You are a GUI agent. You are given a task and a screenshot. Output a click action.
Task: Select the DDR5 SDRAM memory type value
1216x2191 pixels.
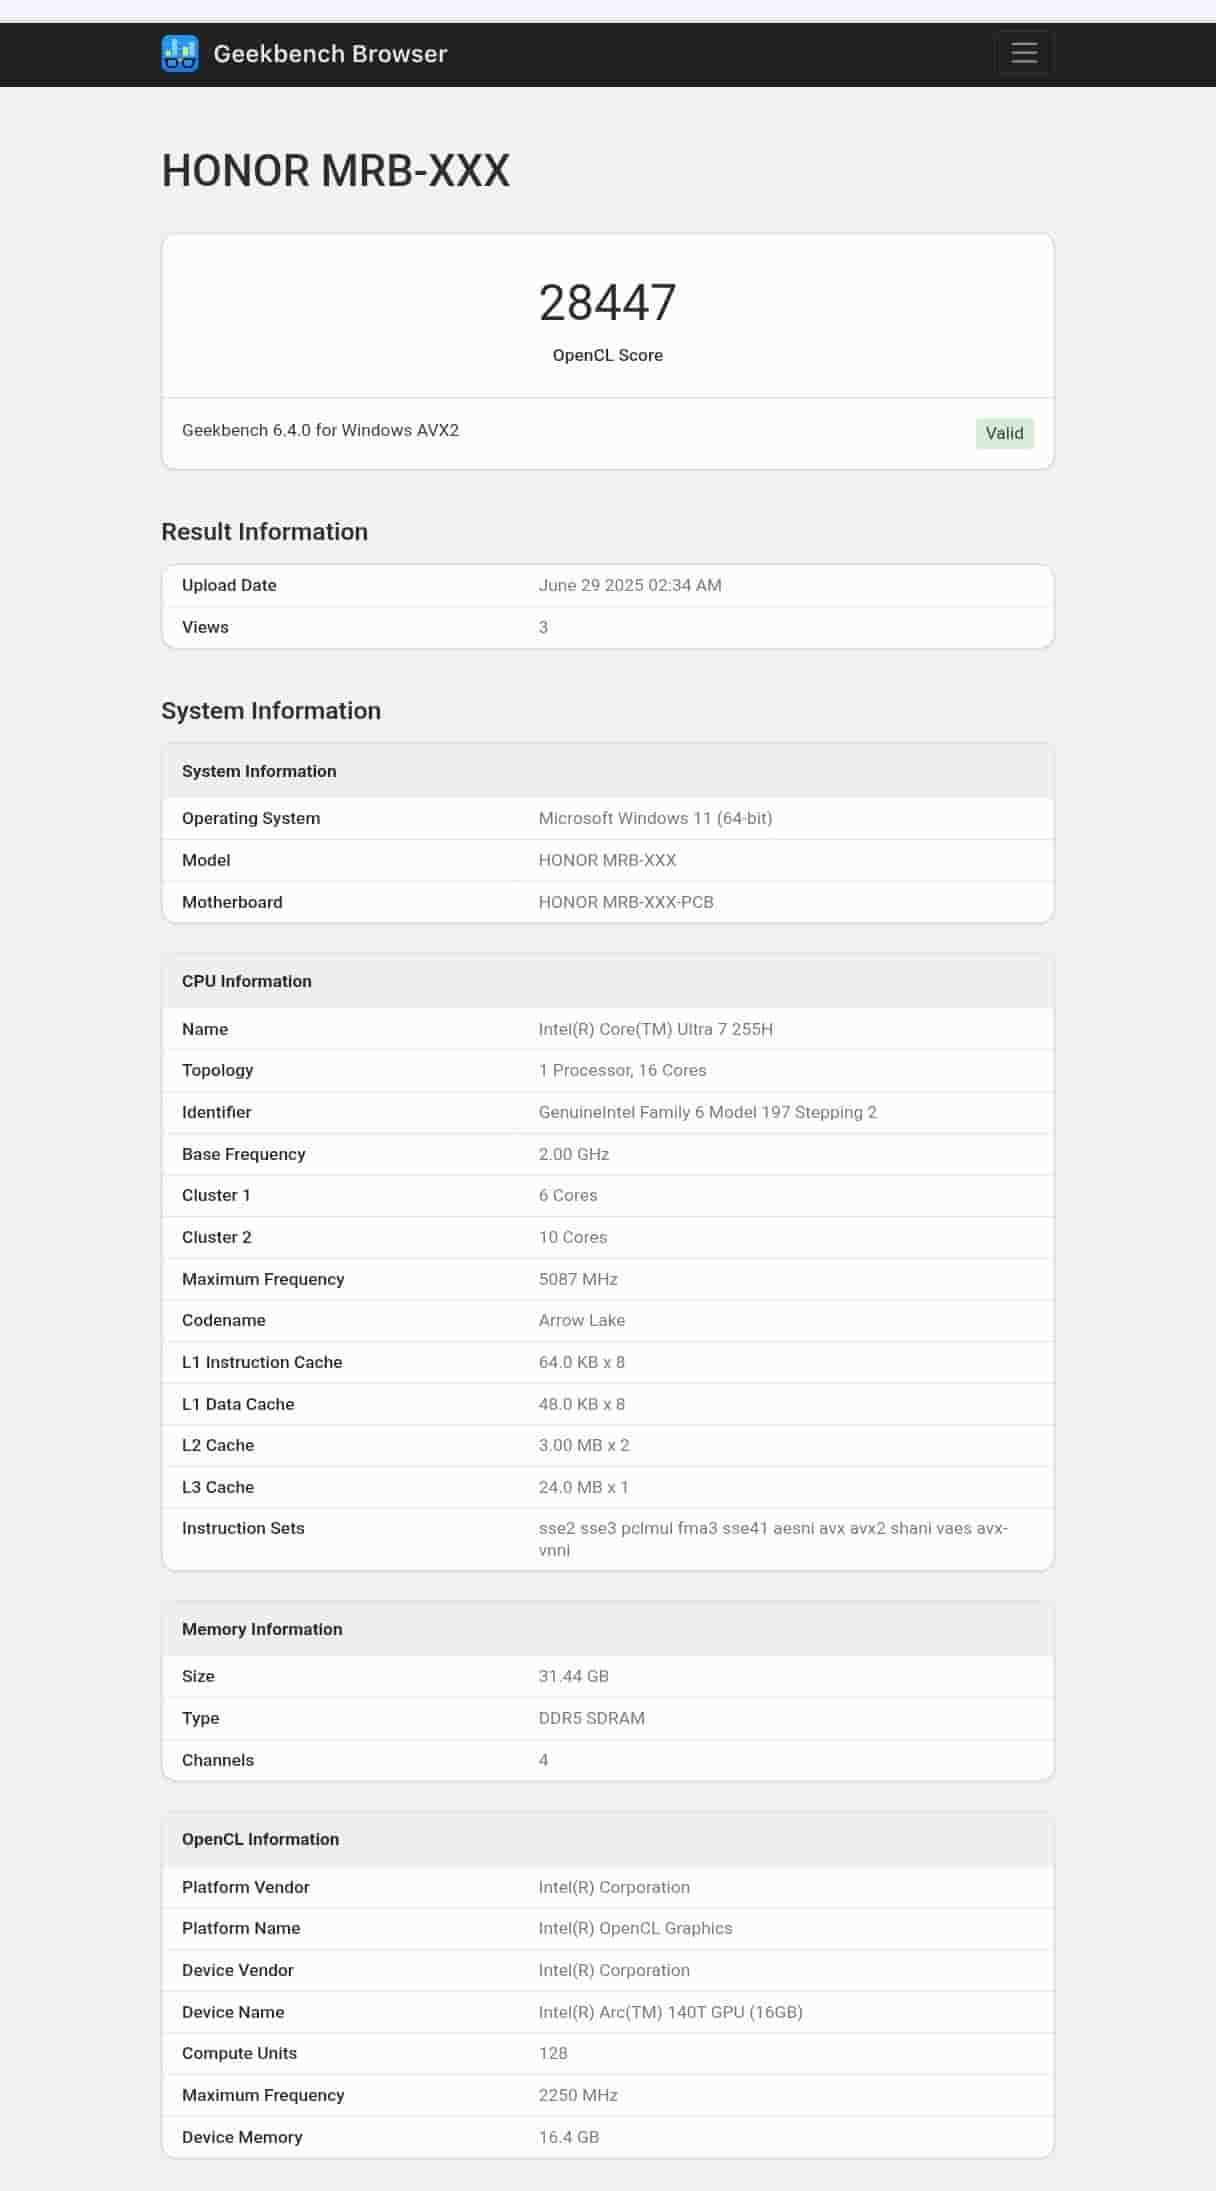[591, 1718]
